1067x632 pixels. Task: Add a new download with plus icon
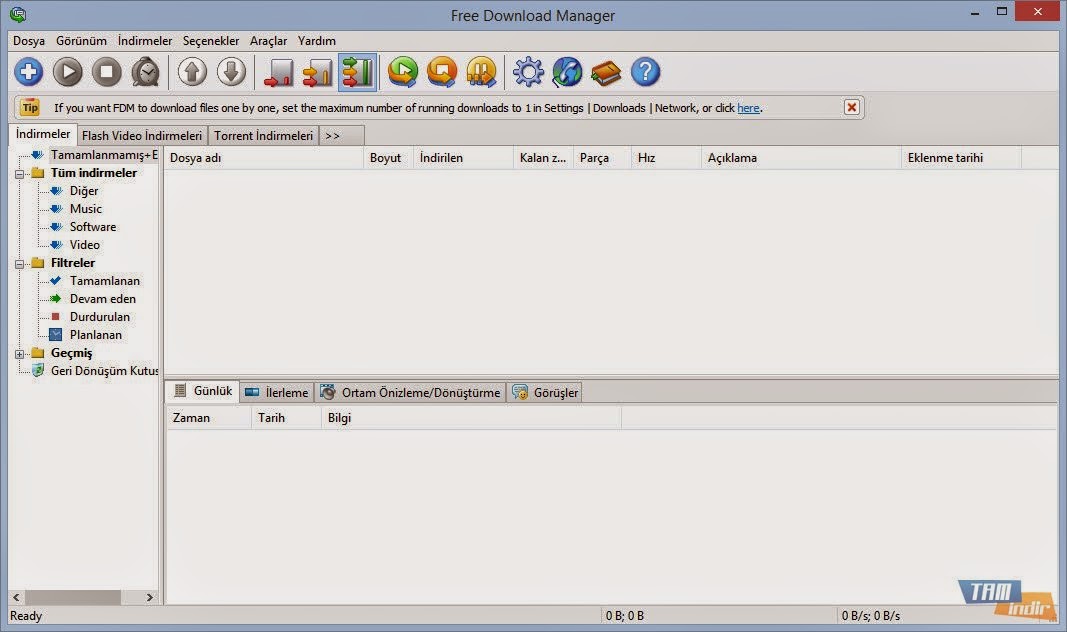click(29, 72)
